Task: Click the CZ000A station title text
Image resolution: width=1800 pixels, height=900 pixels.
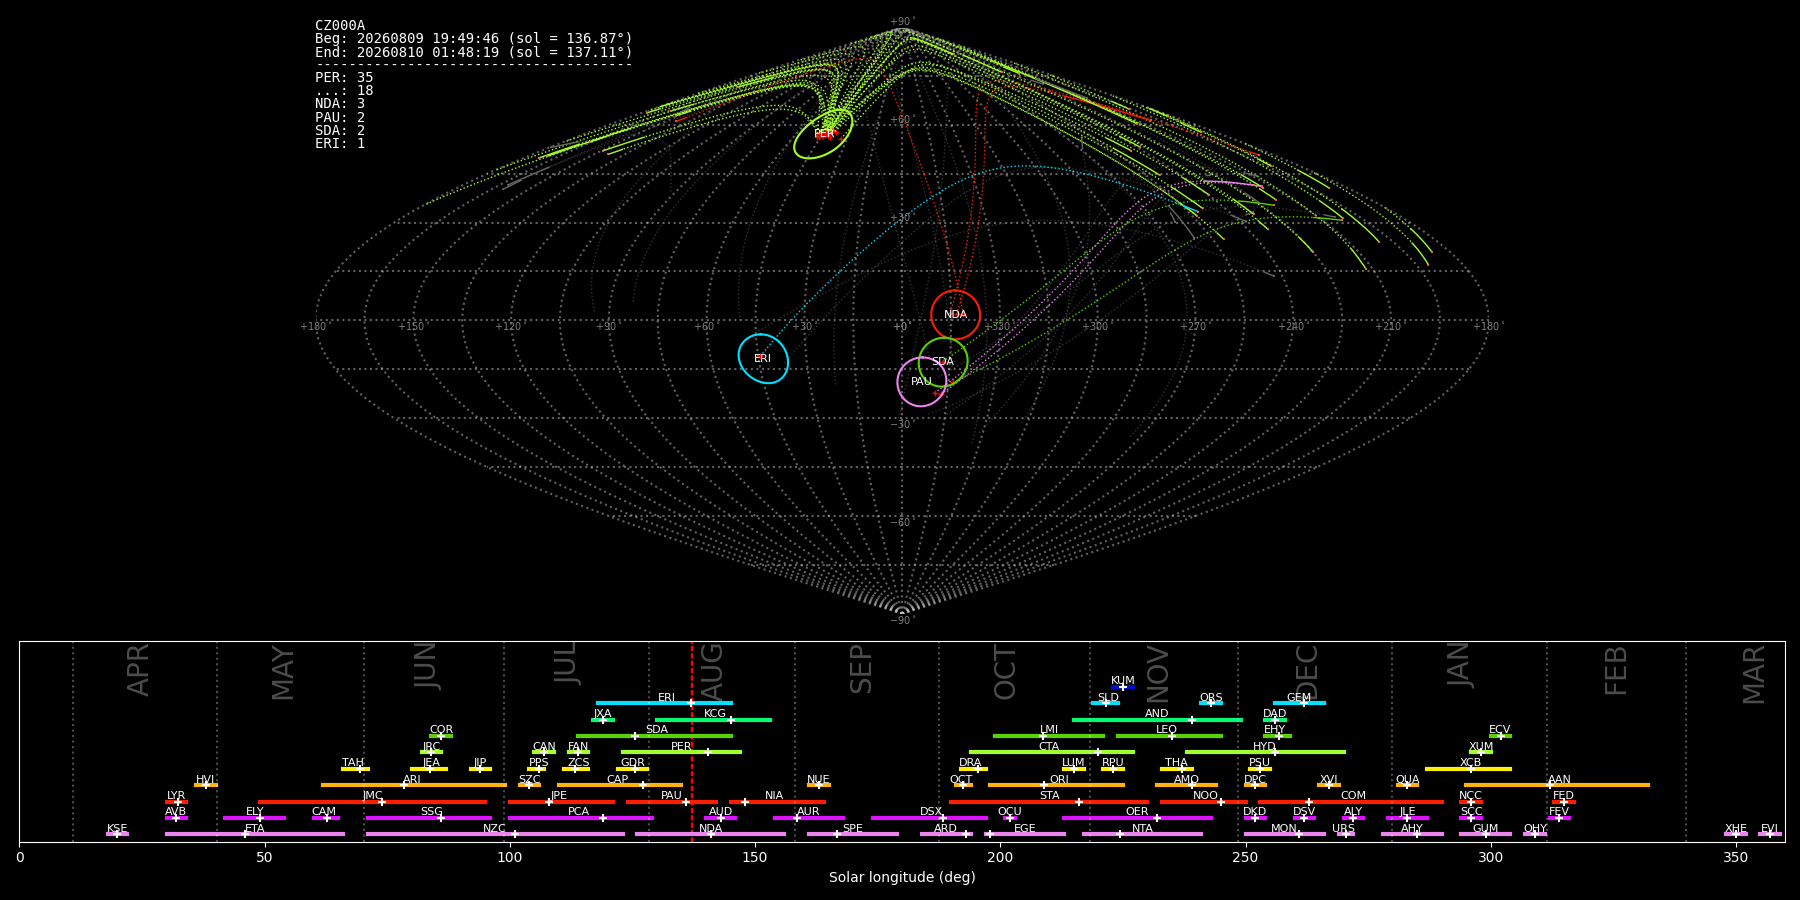Action: tap(340, 26)
